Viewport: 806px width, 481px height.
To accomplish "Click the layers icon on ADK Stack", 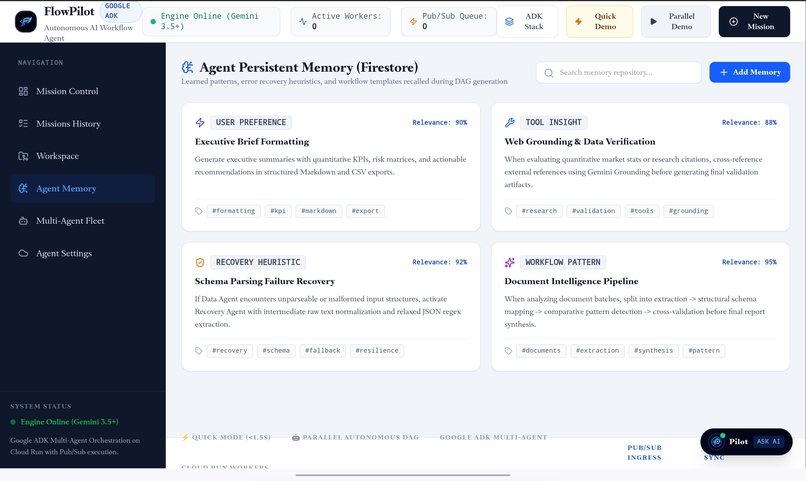I will 509,22.
